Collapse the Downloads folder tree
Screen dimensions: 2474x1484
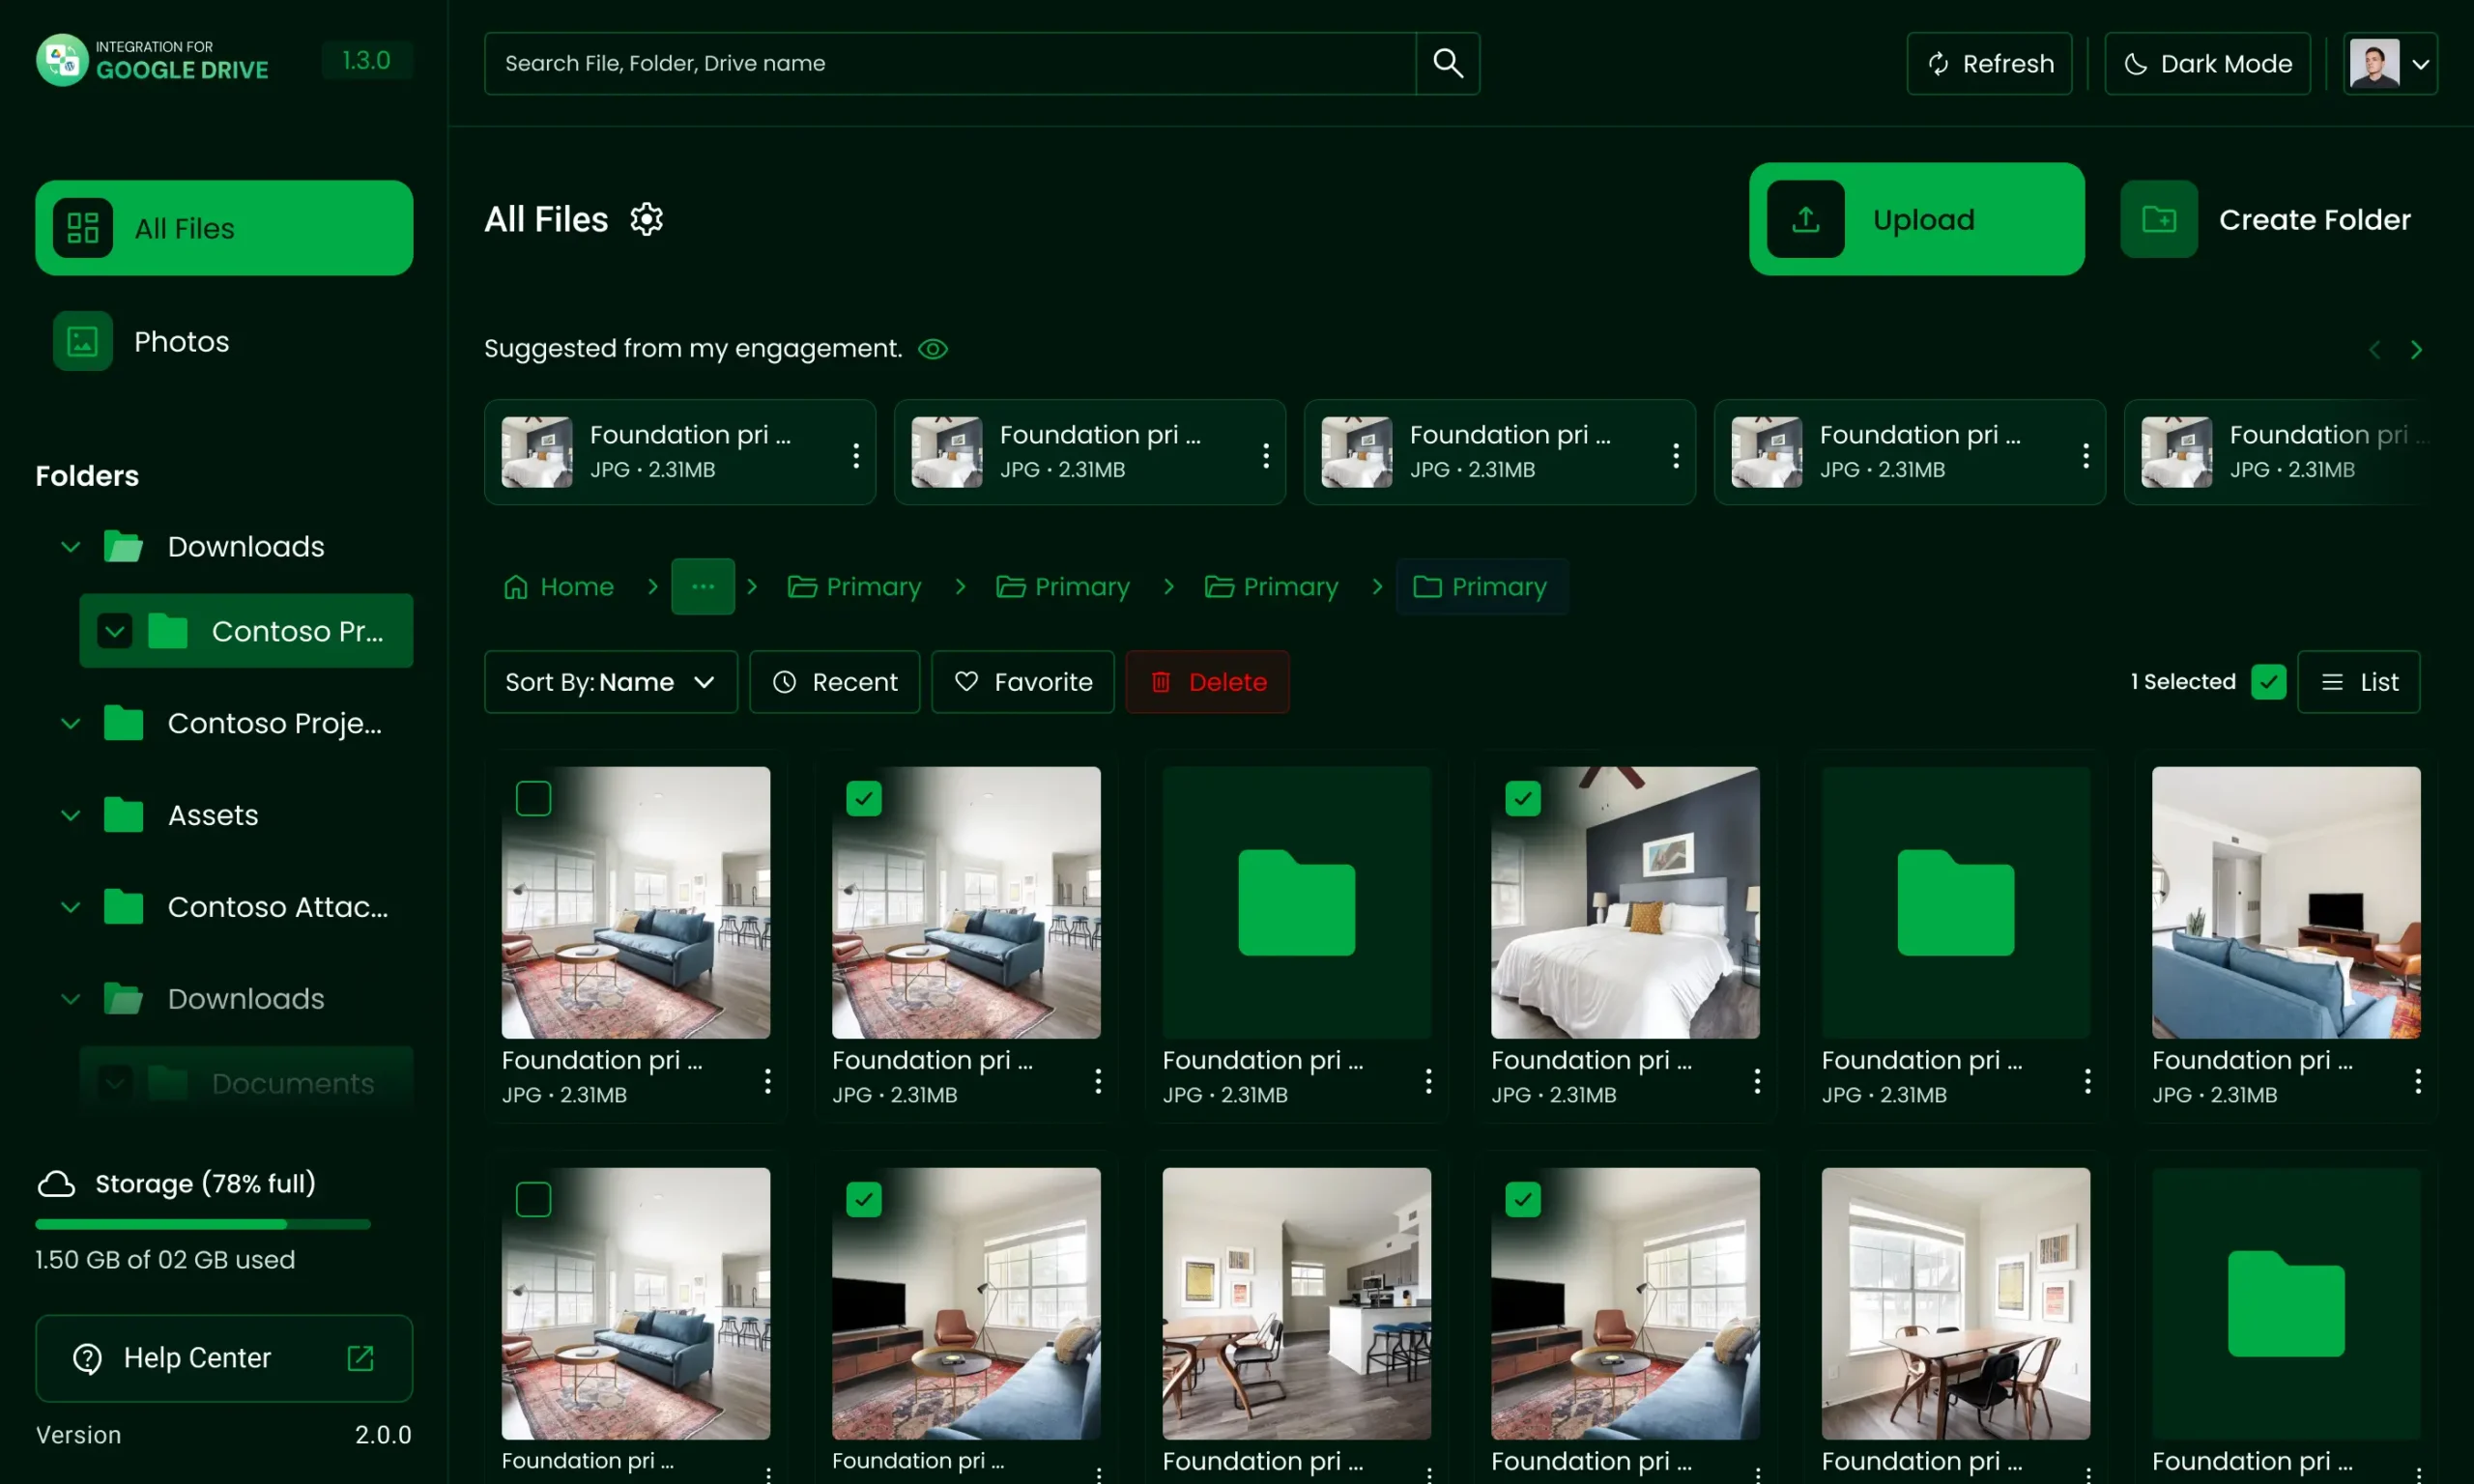pos(69,546)
